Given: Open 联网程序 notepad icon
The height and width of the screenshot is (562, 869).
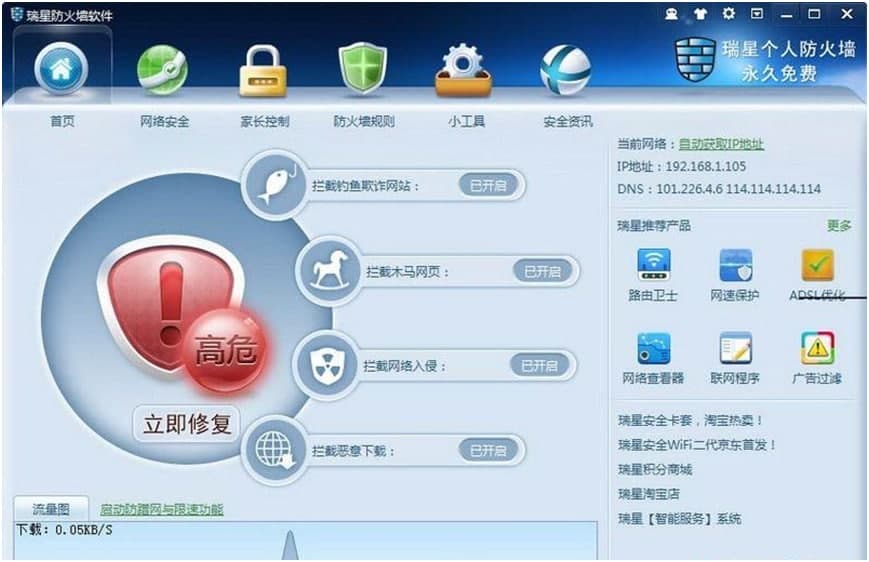Looking at the screenshot, I should click(735, 349).
